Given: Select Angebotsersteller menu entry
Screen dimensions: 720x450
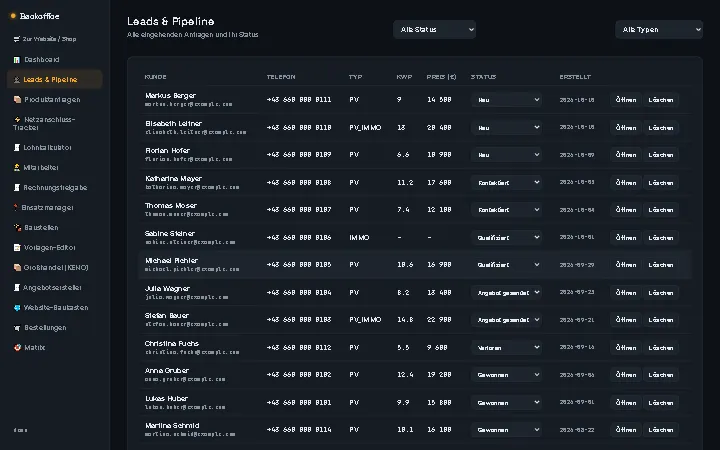Looking at the screenshot, I should pyautogui.click(x=54, y=287).
